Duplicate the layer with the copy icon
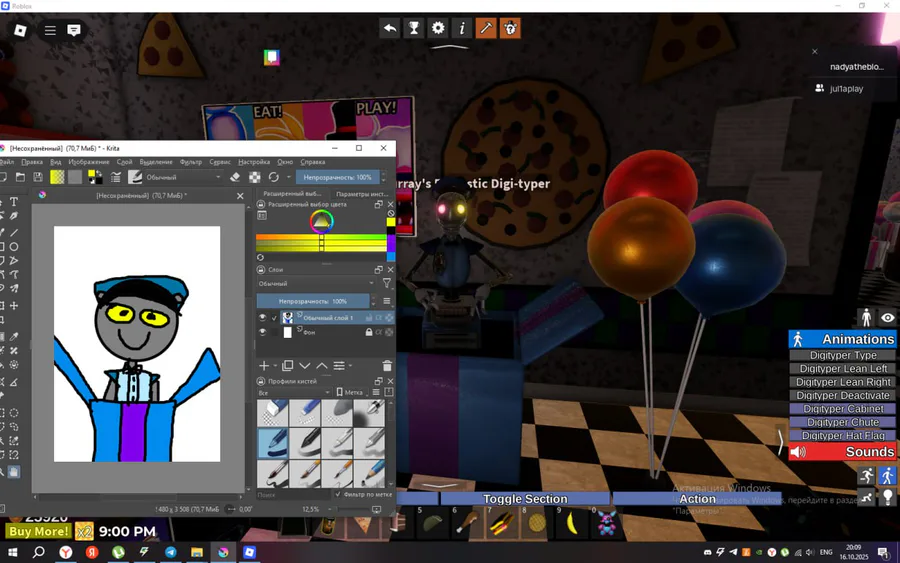 [288, 366]
